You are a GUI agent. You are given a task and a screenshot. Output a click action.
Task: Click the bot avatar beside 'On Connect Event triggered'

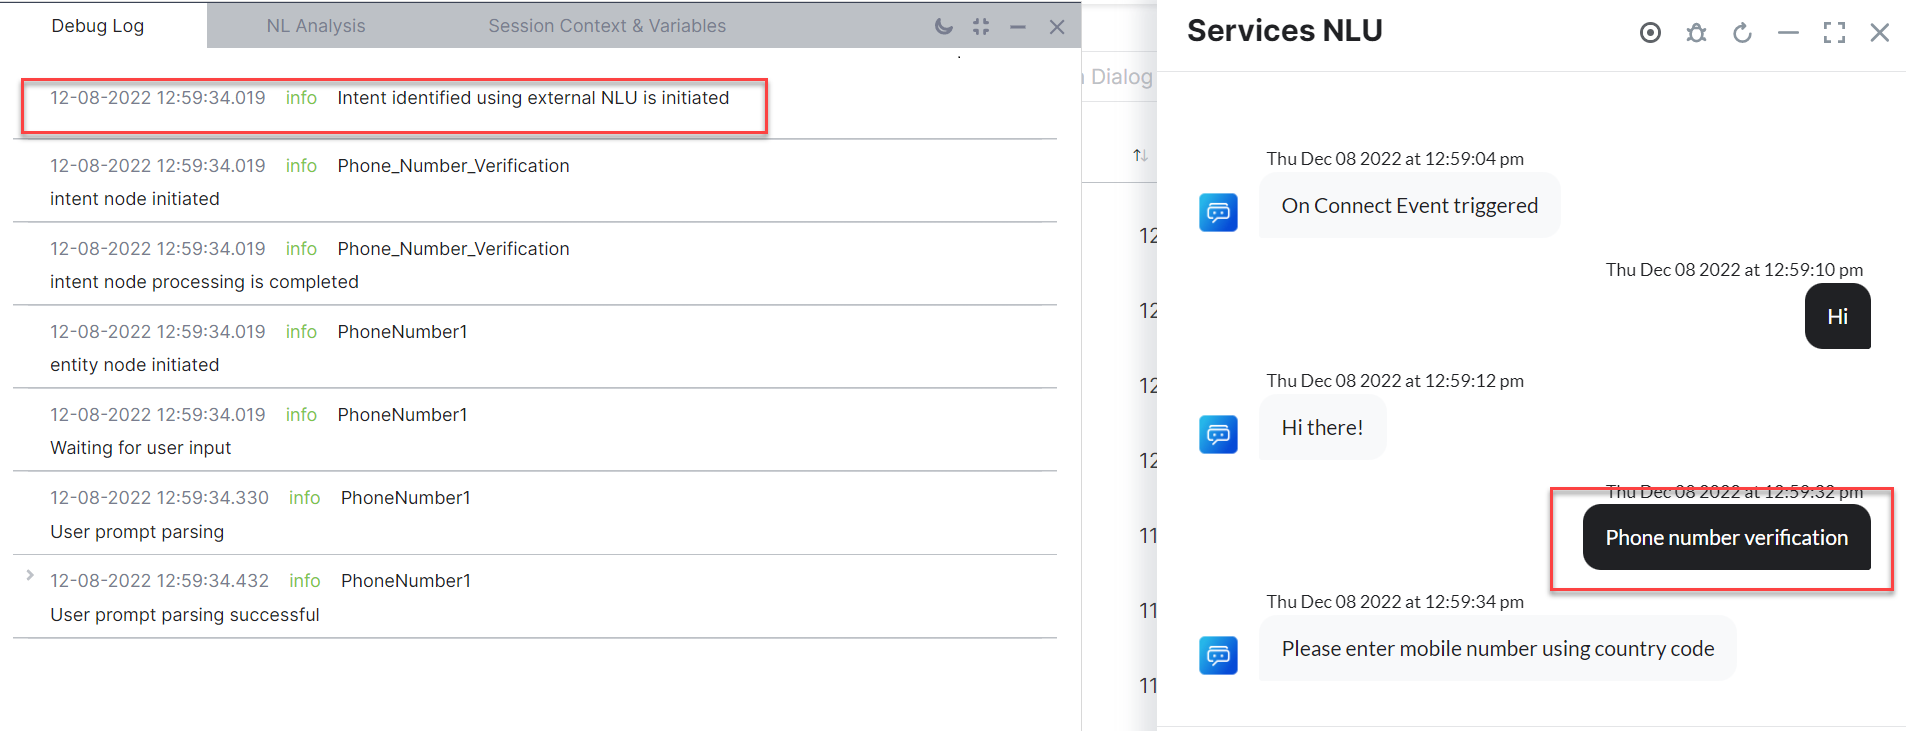coord(1218,212)
